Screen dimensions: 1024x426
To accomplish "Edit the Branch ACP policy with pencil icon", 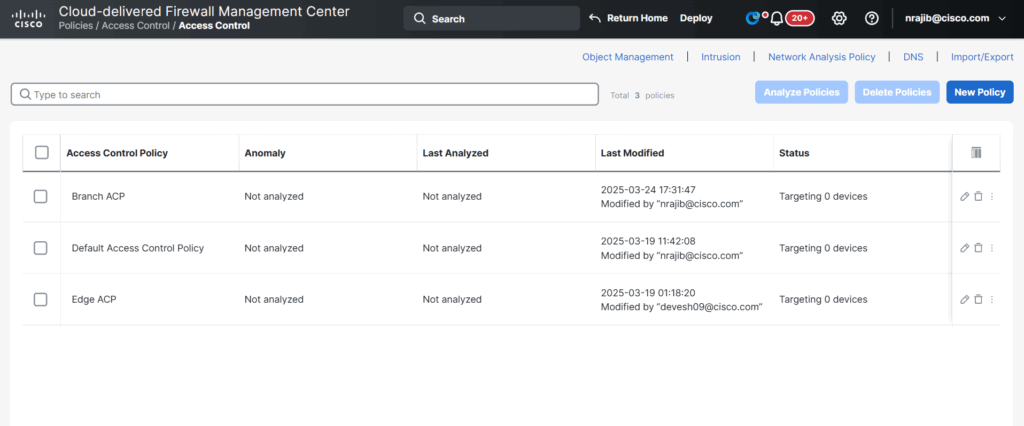I will point(964,197).
